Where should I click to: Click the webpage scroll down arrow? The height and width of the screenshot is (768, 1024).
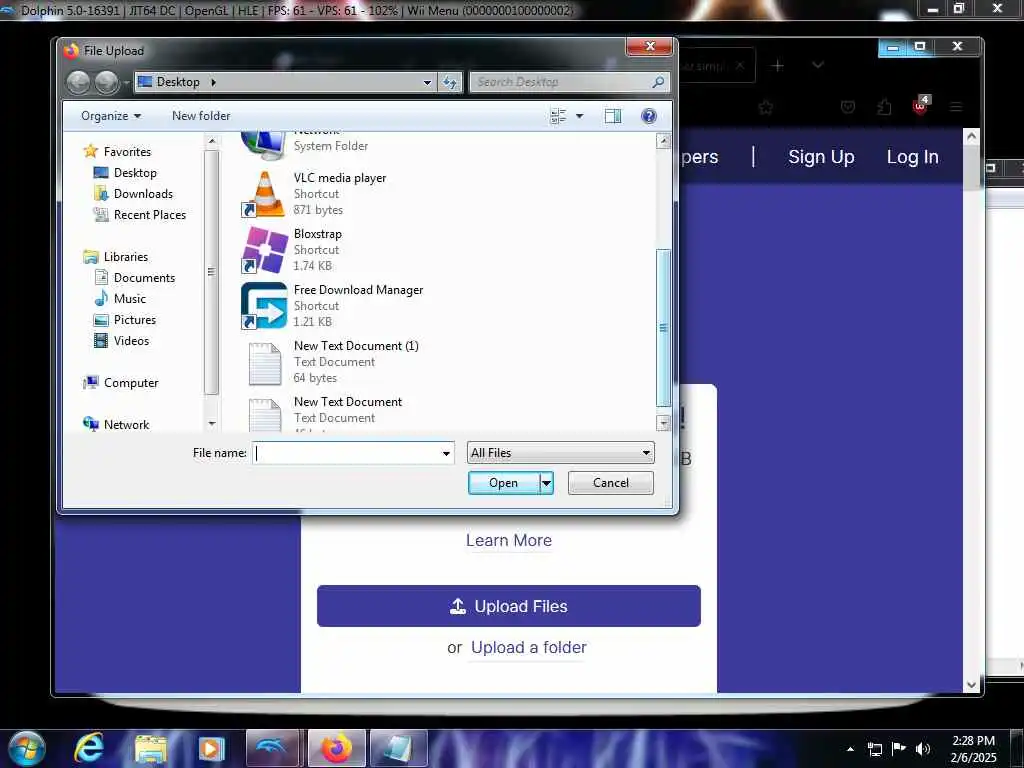(x=971, y=684)
